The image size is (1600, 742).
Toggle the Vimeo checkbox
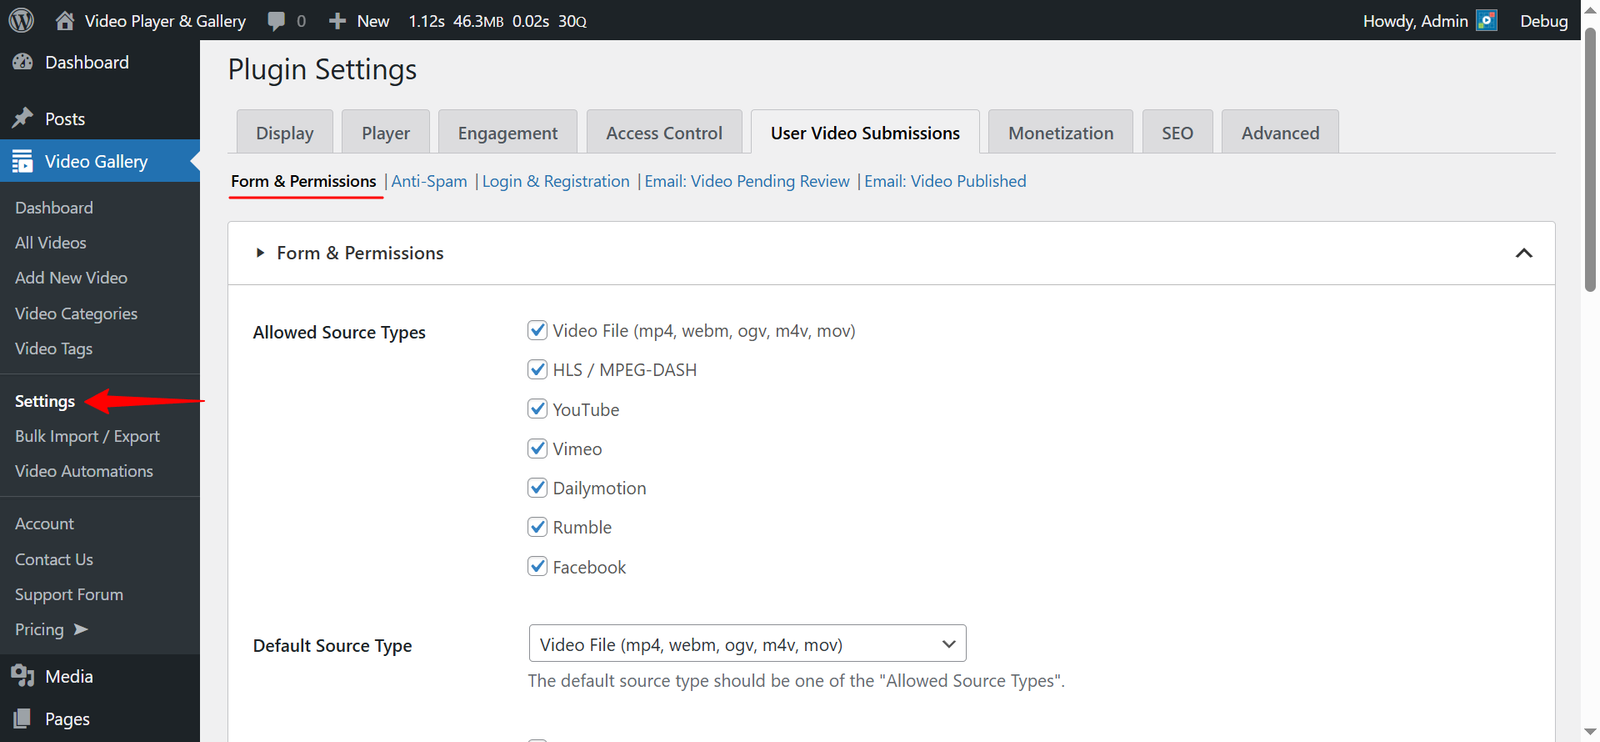point(538,448)
